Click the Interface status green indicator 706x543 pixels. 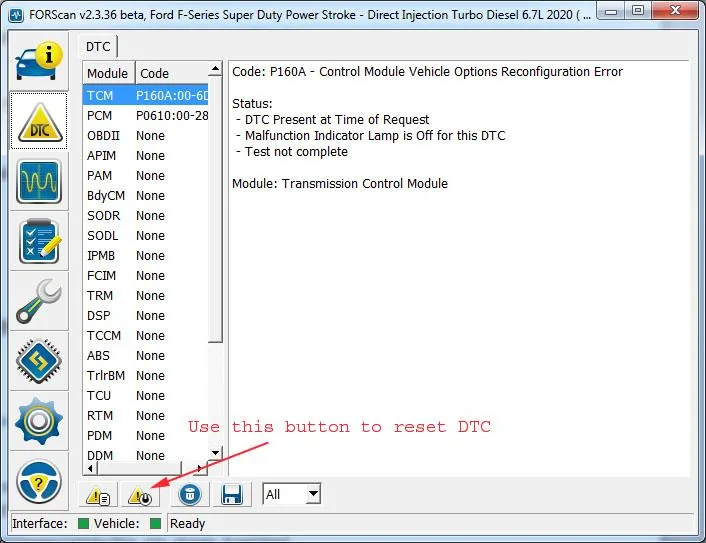83,524
